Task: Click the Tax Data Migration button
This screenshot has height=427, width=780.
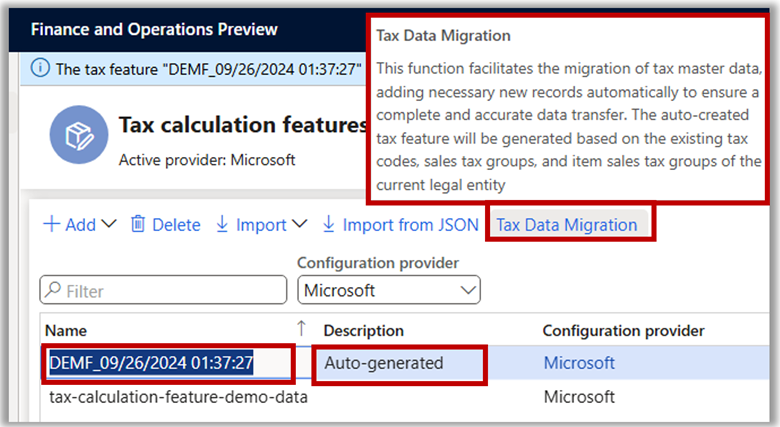Action: click(567, 225)
